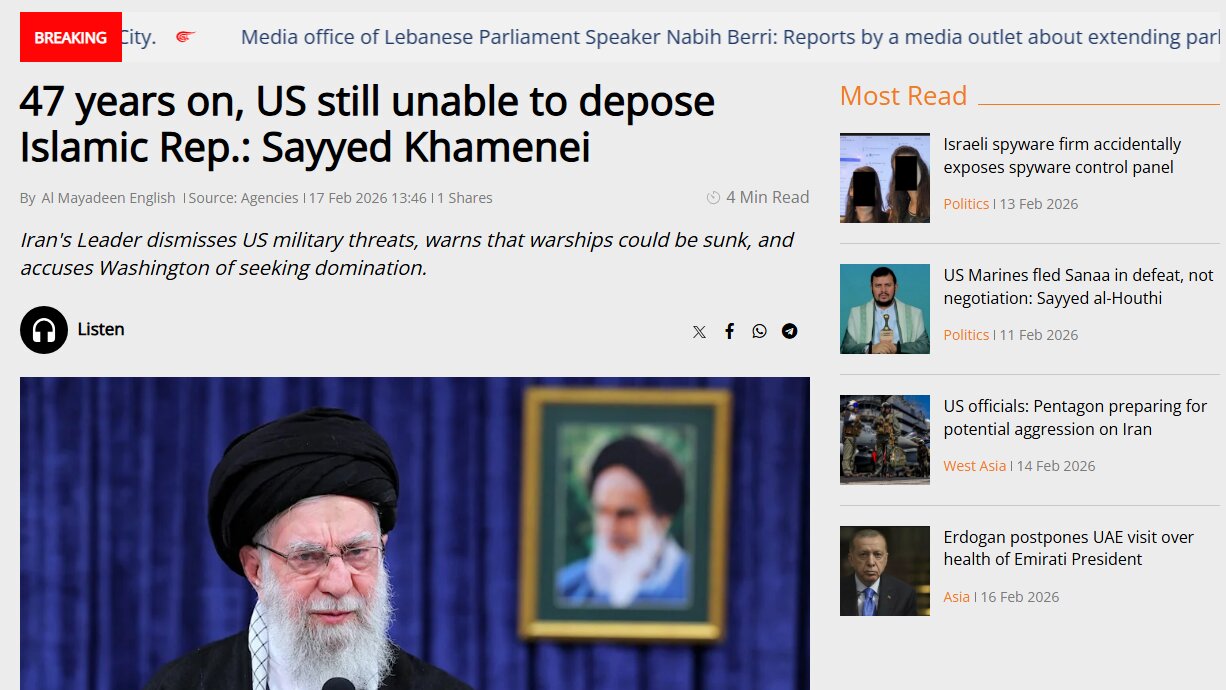Open Israeli spyware firm article headline
The image size is (1226, 690).
(x=1062, y=156)
